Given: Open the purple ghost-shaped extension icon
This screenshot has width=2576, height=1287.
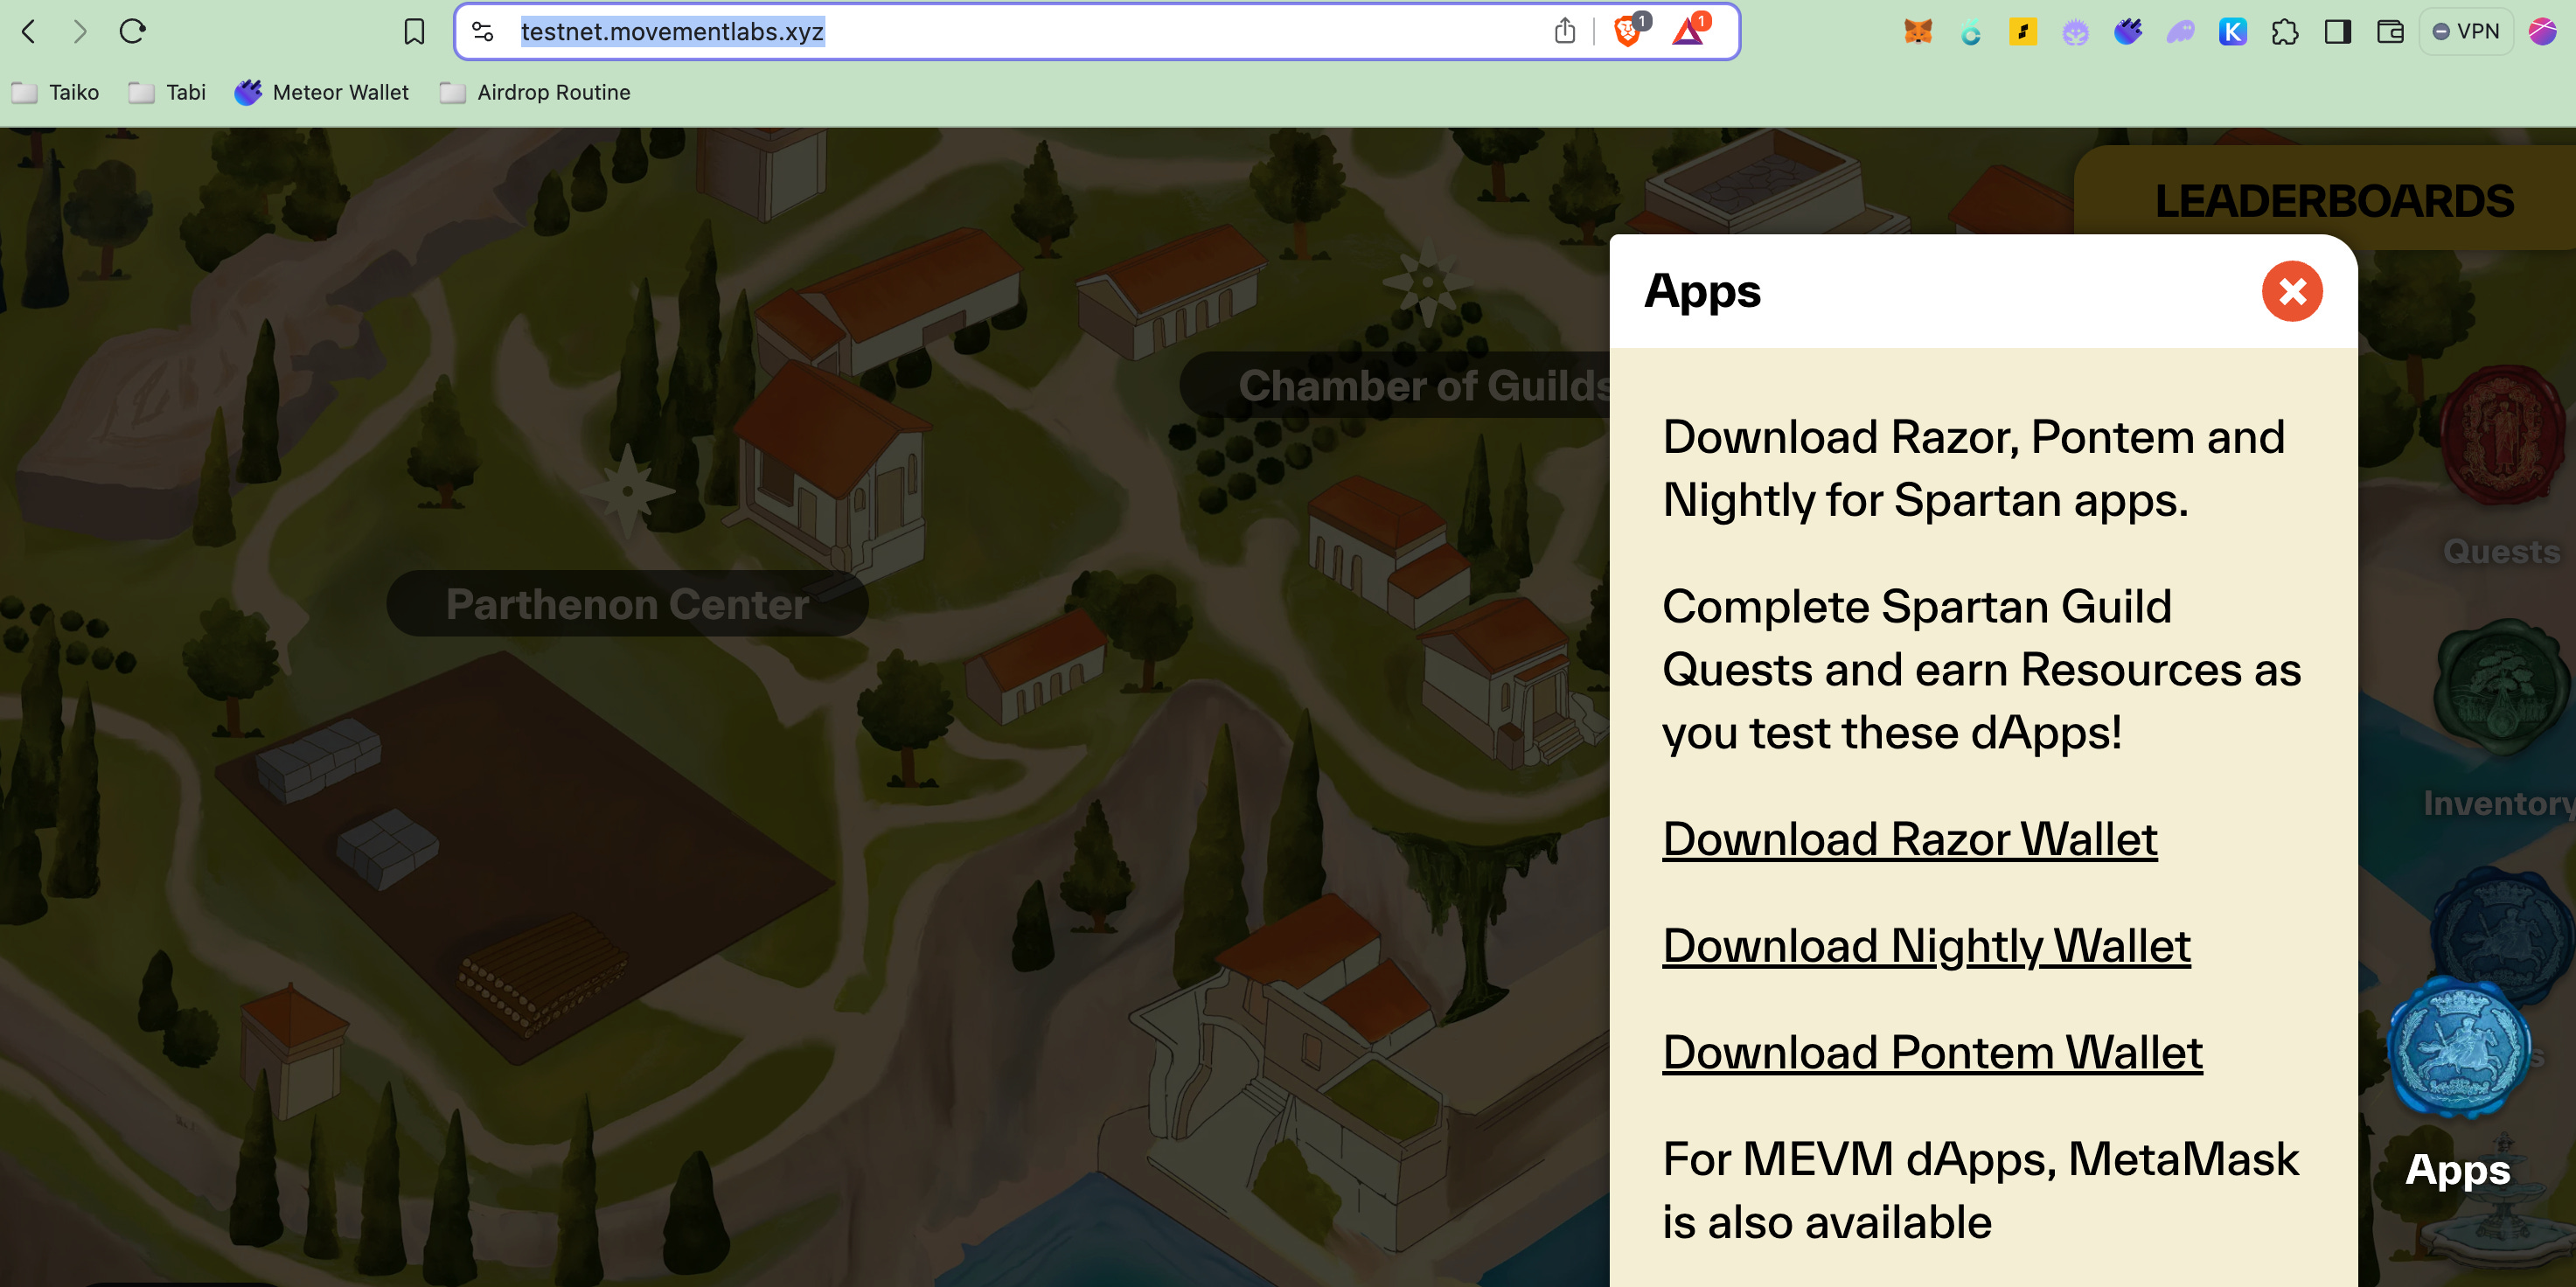Looking at the screenshot, I should click(2180, 32).
